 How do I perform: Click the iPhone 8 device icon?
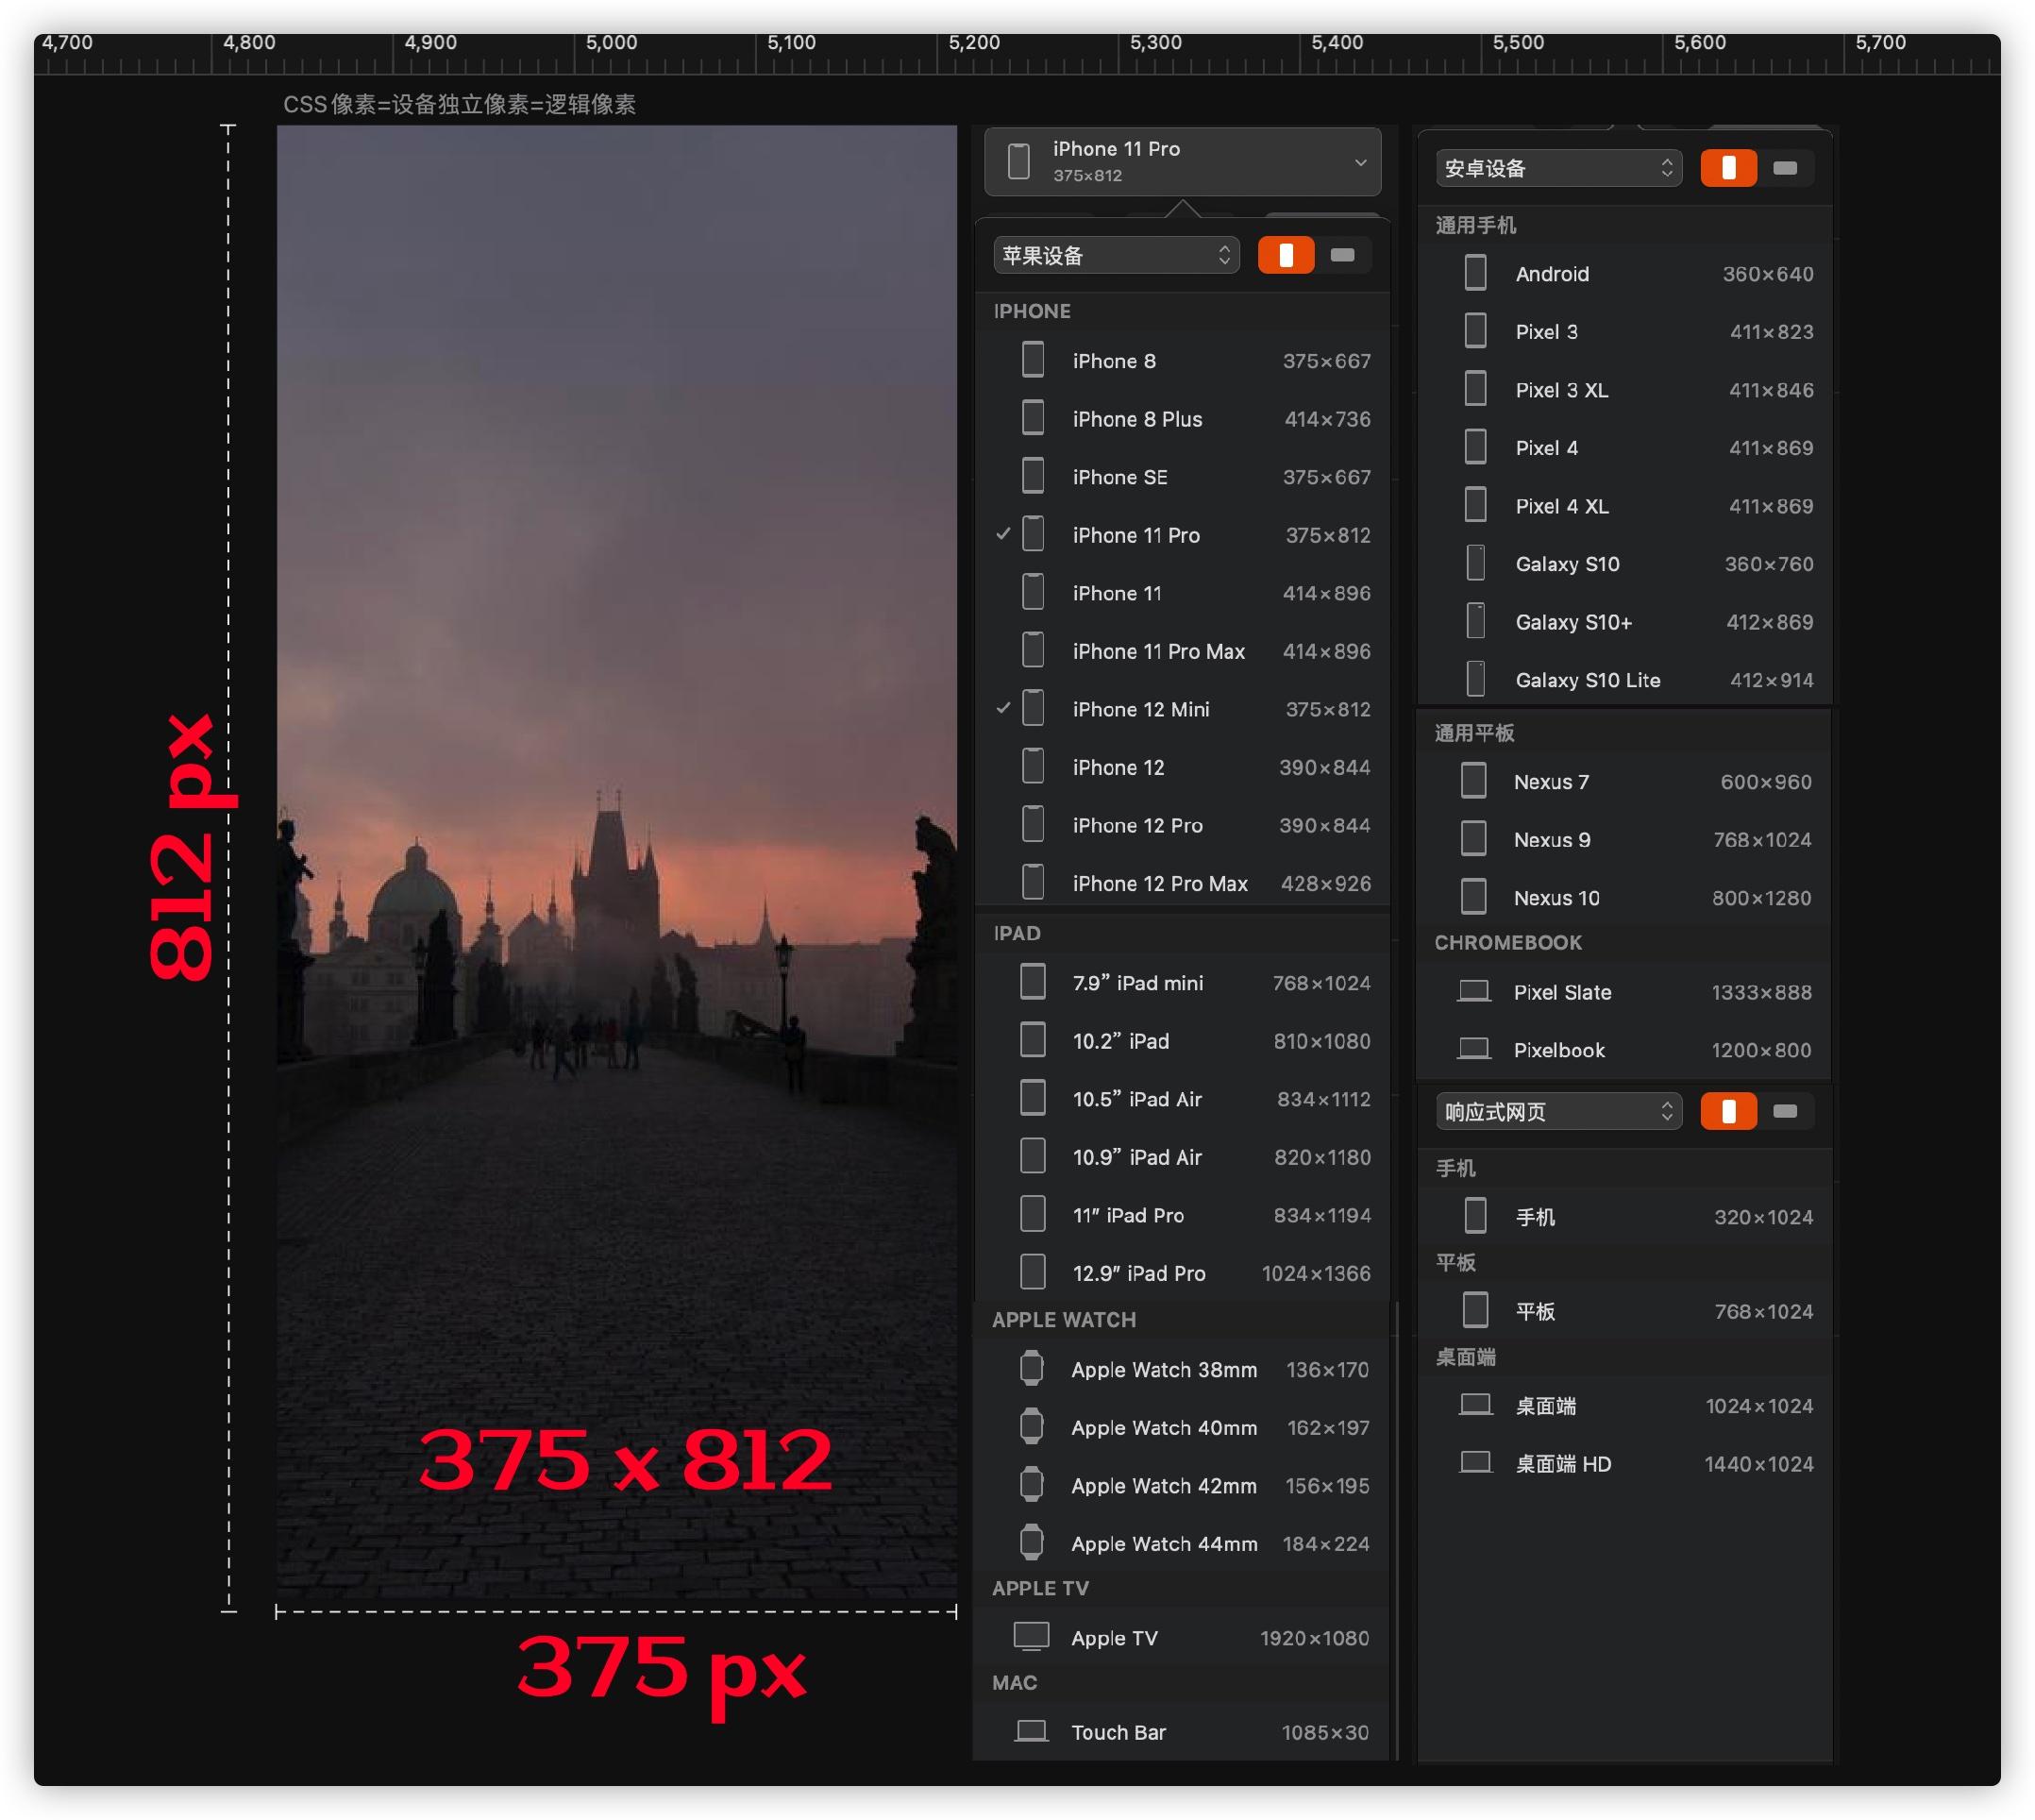coord(1033,360)
